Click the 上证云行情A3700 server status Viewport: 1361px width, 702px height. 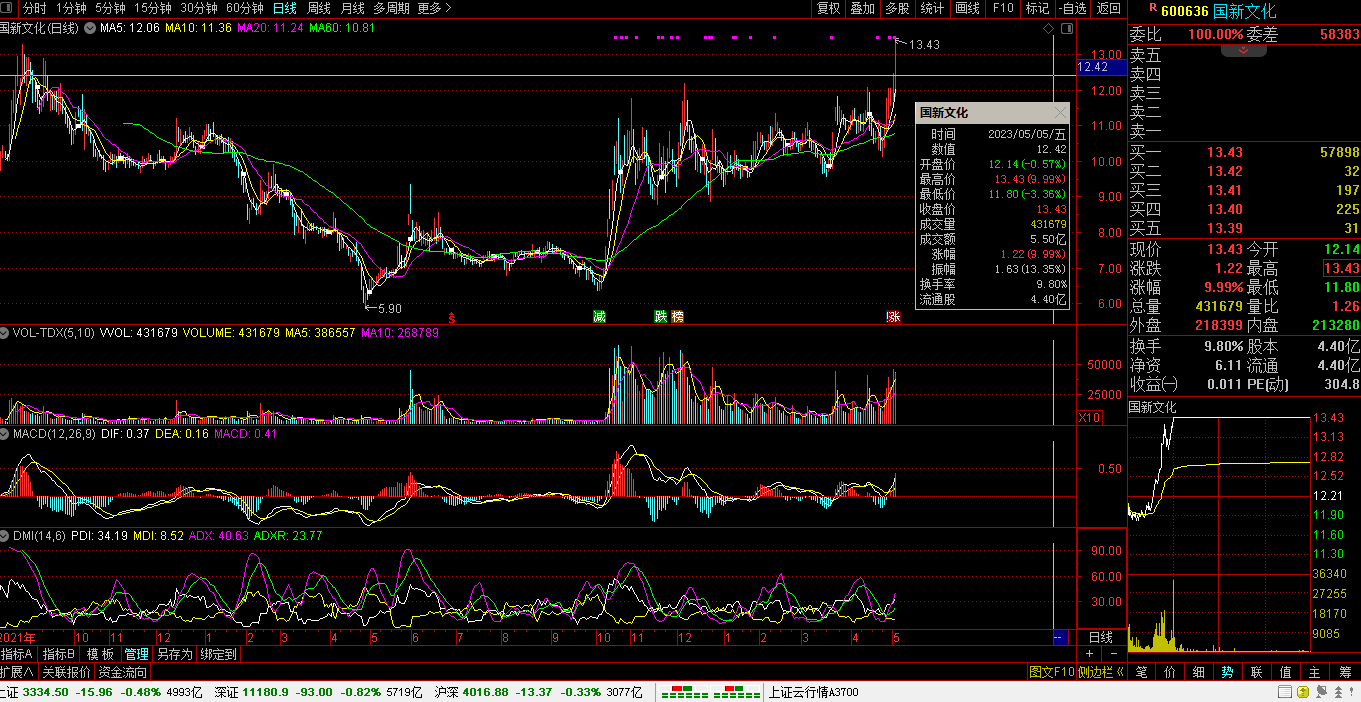click(813, 692)
